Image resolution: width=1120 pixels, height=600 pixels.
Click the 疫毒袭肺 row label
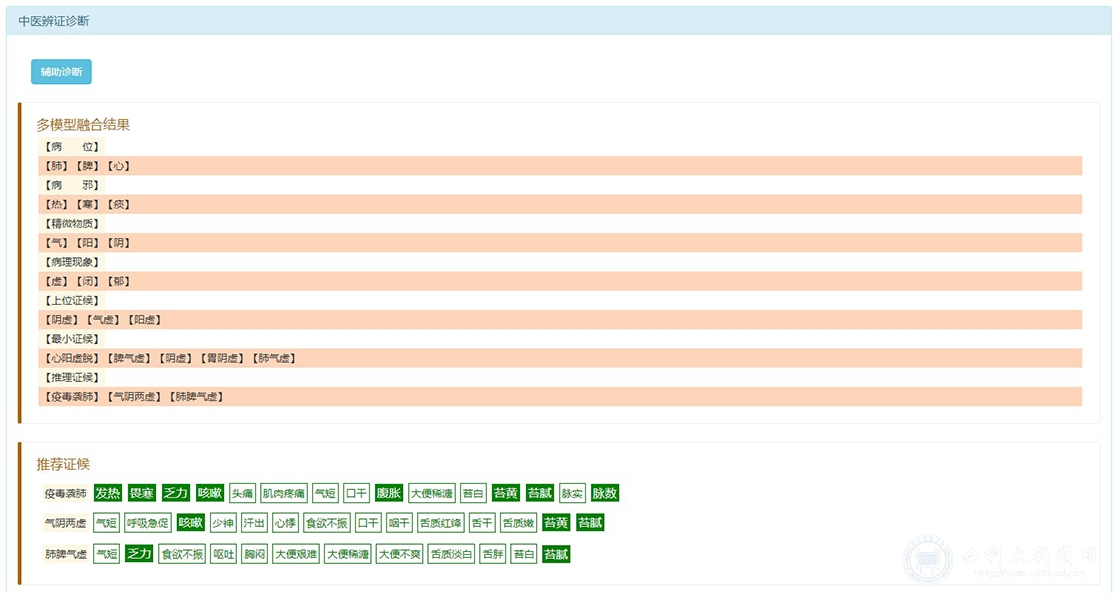pyautogui.click(x=65, y=494)
